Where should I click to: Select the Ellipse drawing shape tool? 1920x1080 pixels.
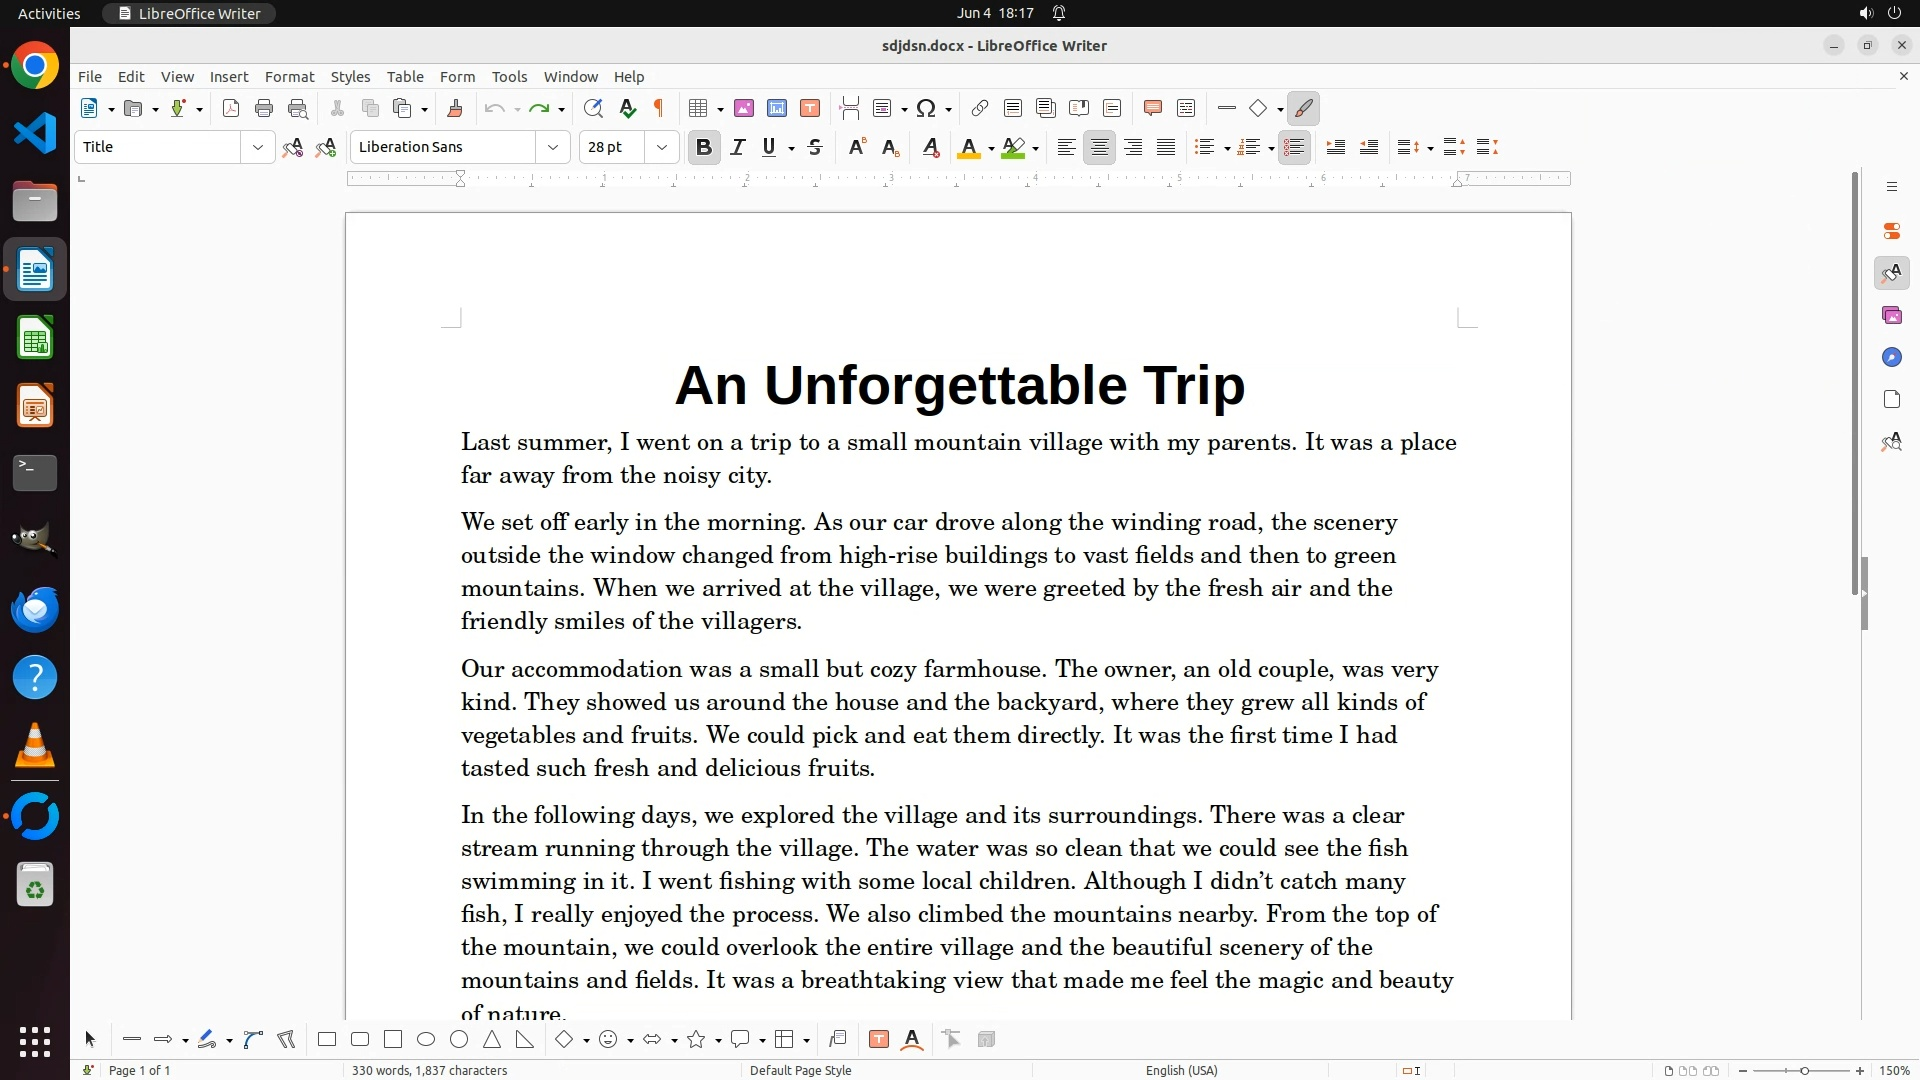coord(426,1040)
